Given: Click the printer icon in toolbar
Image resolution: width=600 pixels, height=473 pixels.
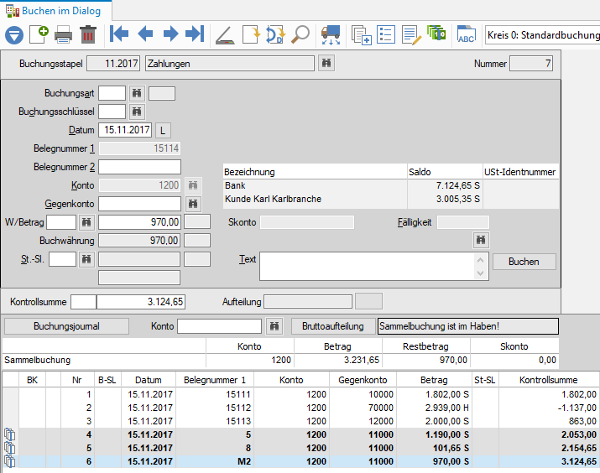Looking at the screenshot, I should (63, 35).
